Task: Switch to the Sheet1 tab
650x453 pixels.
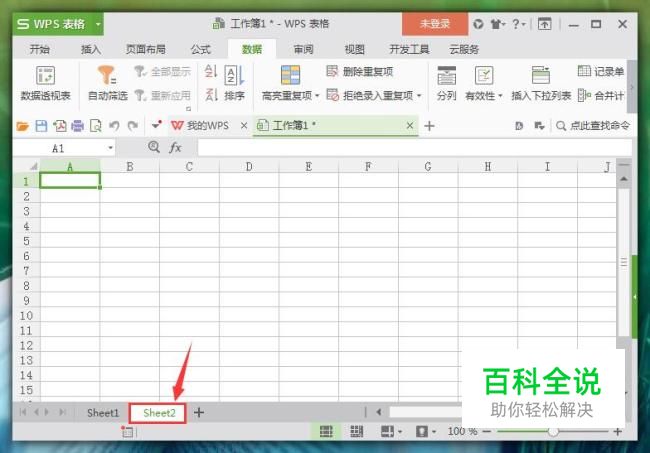Action: pyautogui.click(x=103, y=413)
